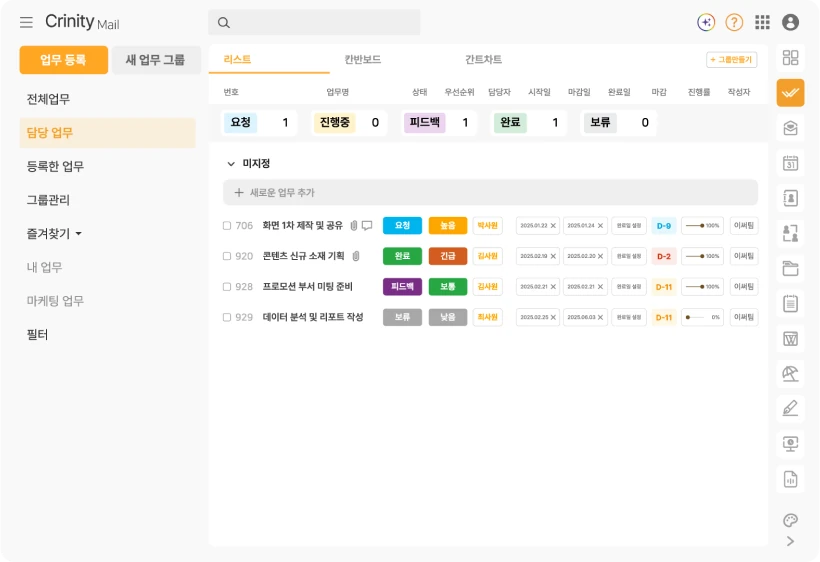Click the attachment clip on task 920
The image size is (820, 562).
(356, 256)
